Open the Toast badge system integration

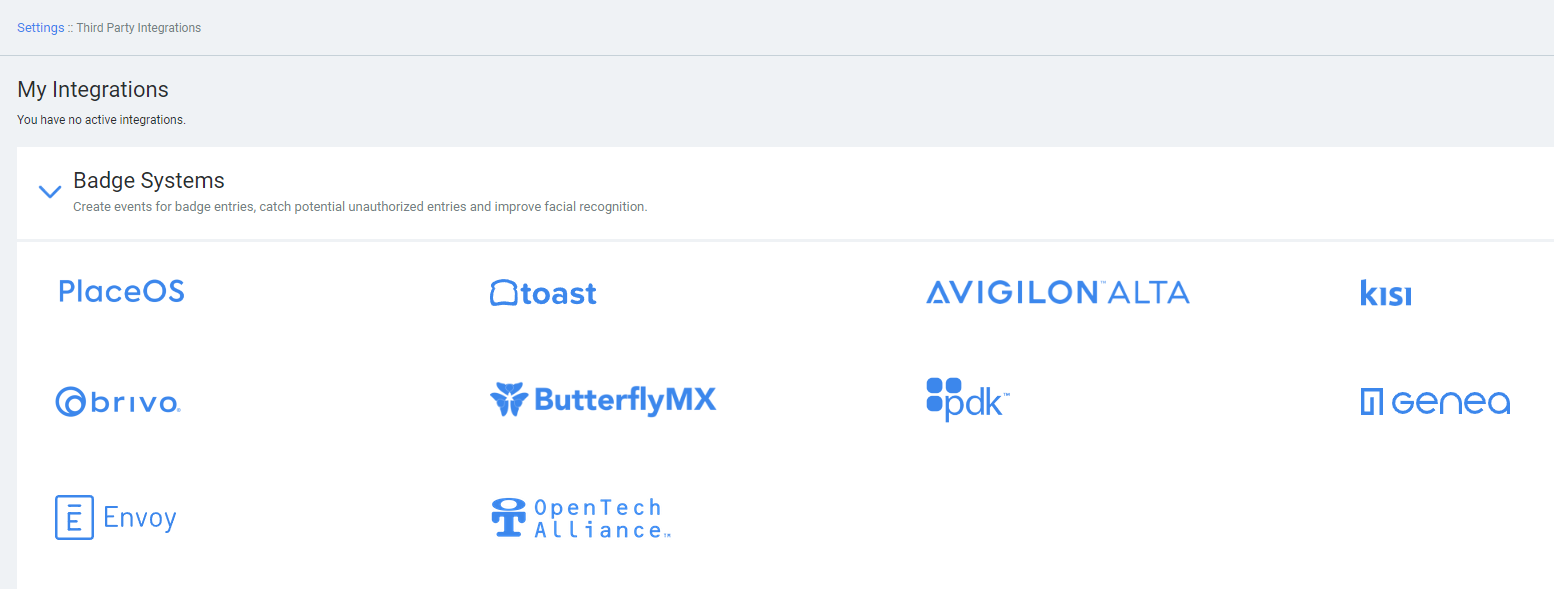[x=543, y=293]
